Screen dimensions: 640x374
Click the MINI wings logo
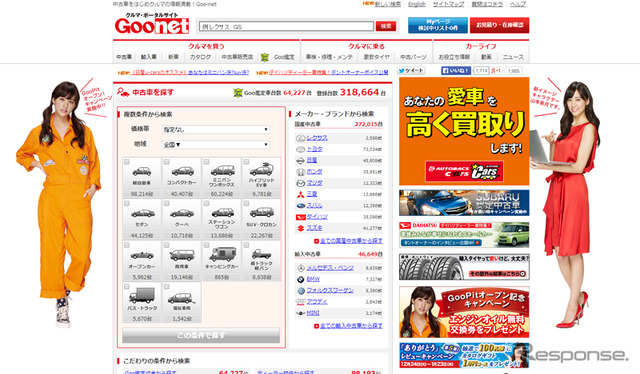[300, 313]
